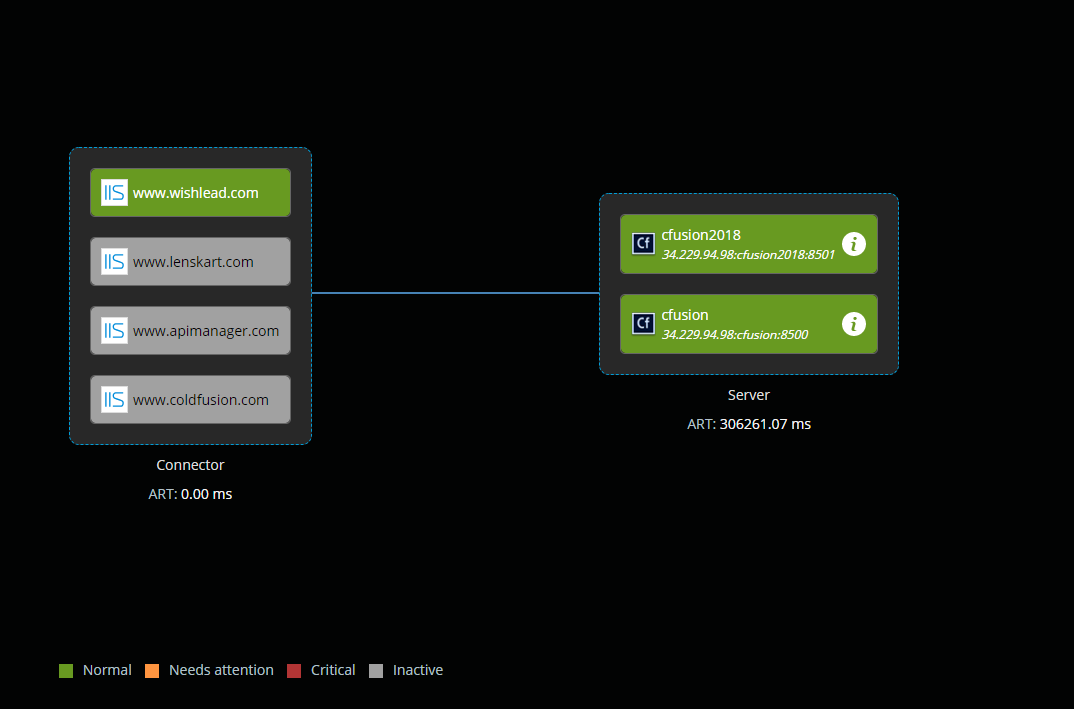1074x709 pixels.
Task: Click the IIS icon beside www.coldfusion.com
Action: (113, 399)
